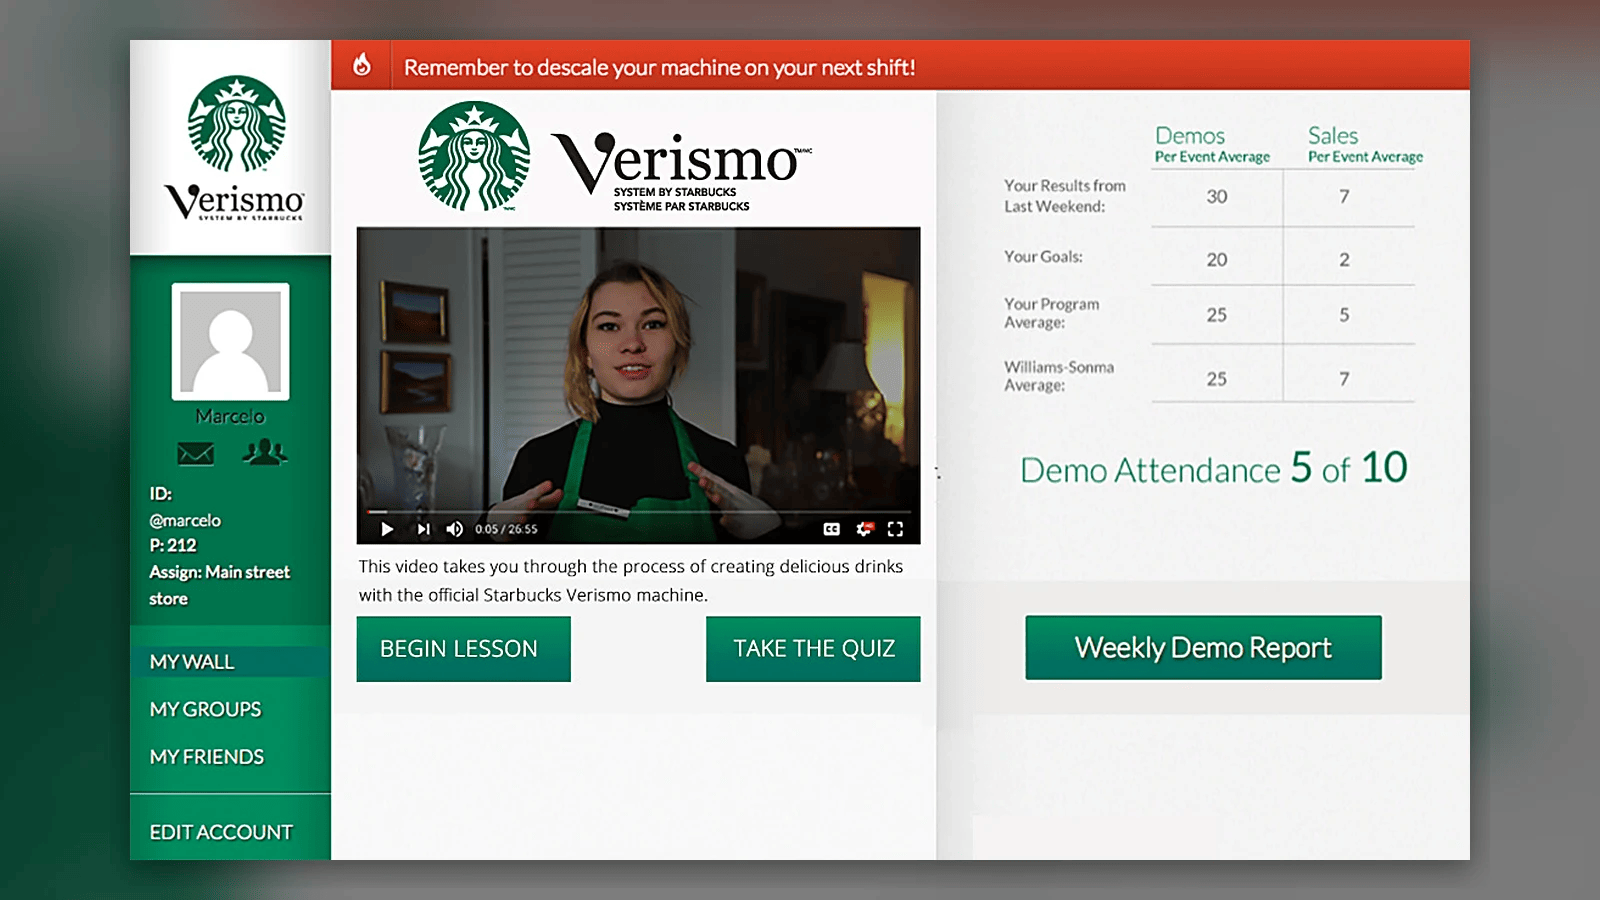Click the Williams-Sonoma Average row label
This screenshot has height=900, width=1600.
pyautogui.click(x=1059, y=376)
